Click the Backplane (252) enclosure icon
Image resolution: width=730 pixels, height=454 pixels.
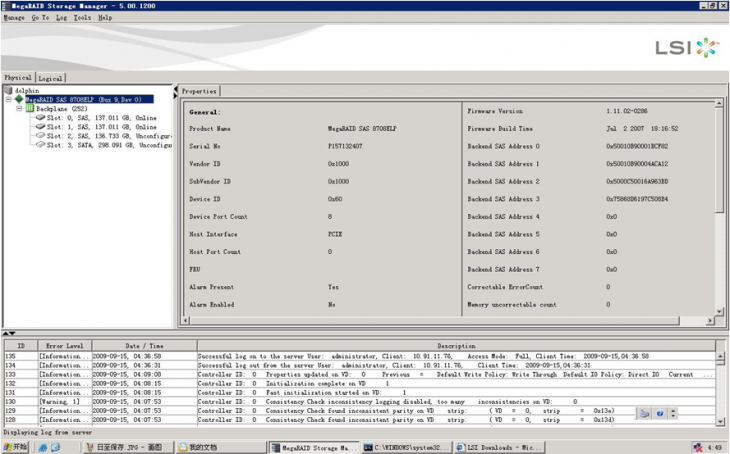[29, 108]
